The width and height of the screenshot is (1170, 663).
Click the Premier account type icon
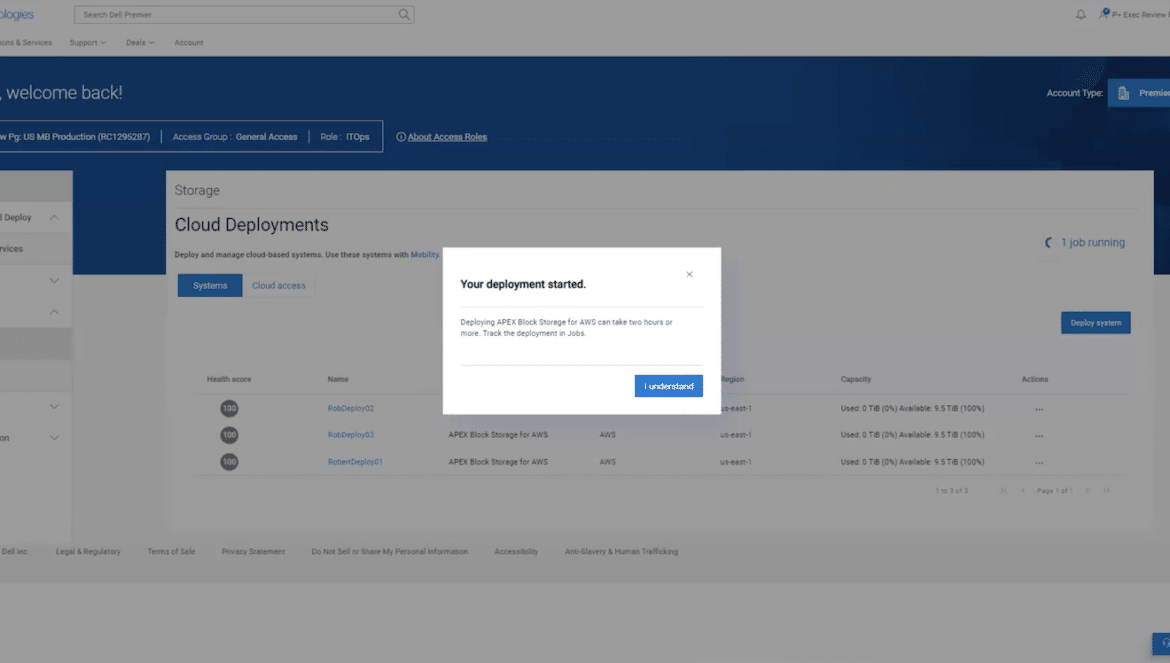point(1123,93)
